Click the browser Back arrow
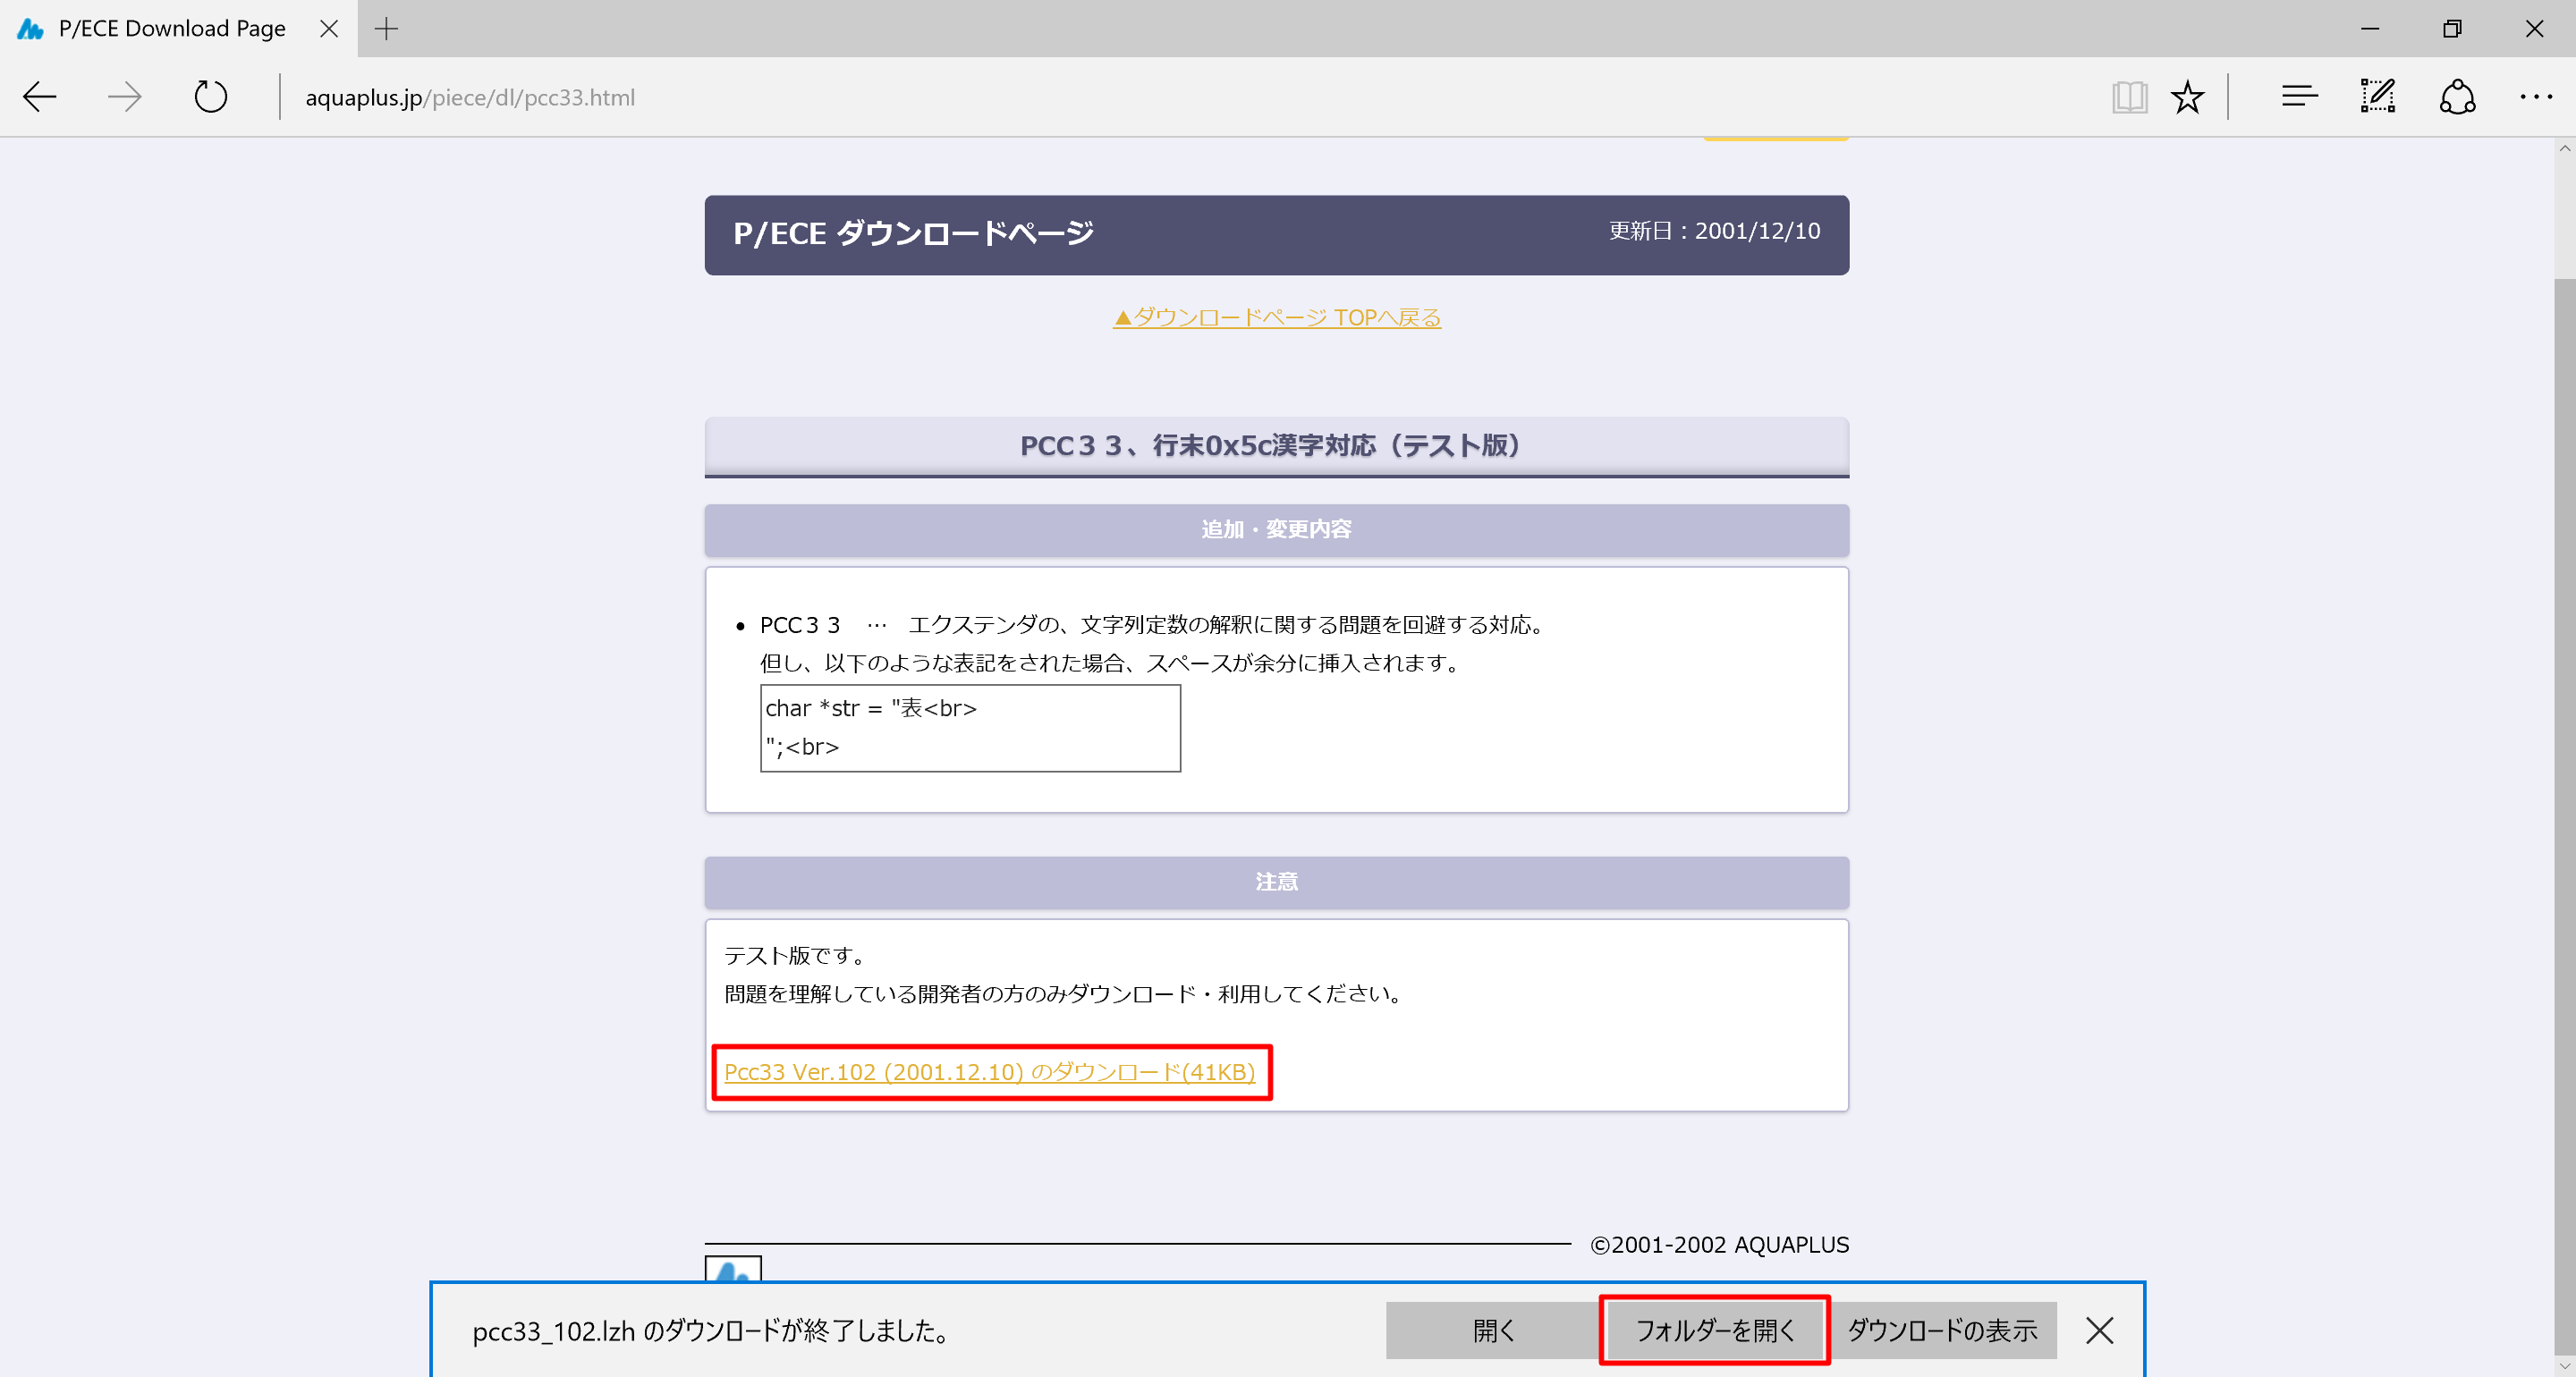 [x=40, y=97]
